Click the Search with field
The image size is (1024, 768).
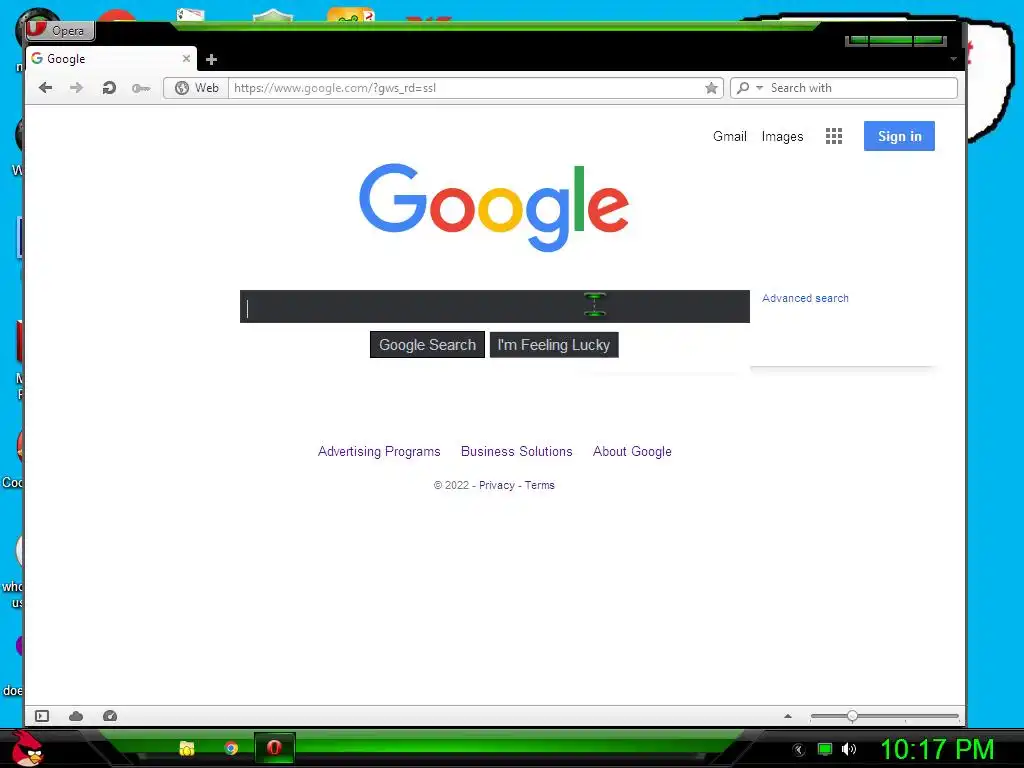(862, 88)
